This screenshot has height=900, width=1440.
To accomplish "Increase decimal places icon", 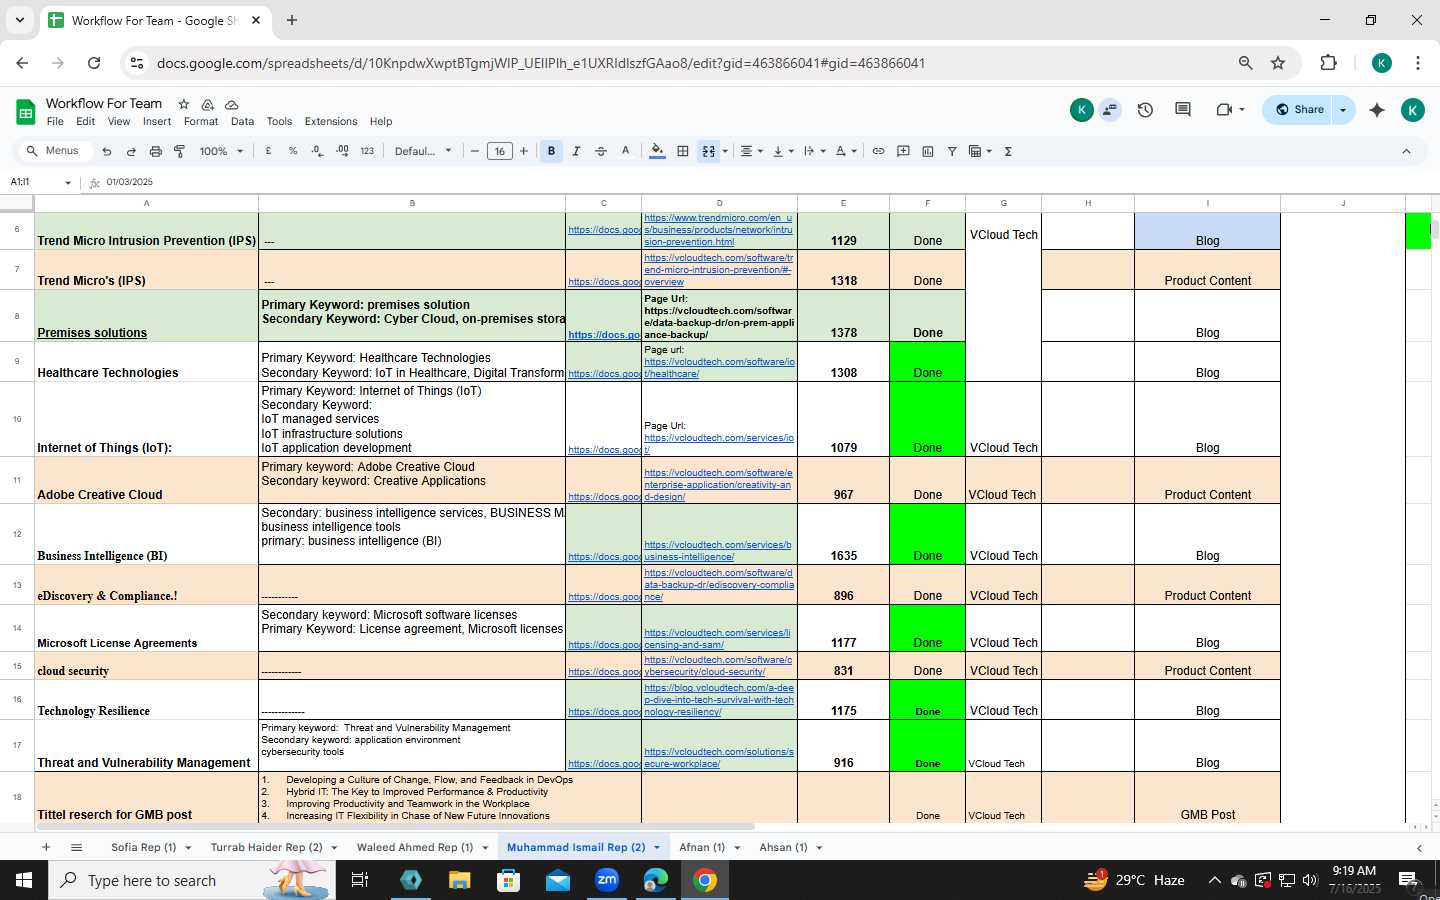I will 342,151.
